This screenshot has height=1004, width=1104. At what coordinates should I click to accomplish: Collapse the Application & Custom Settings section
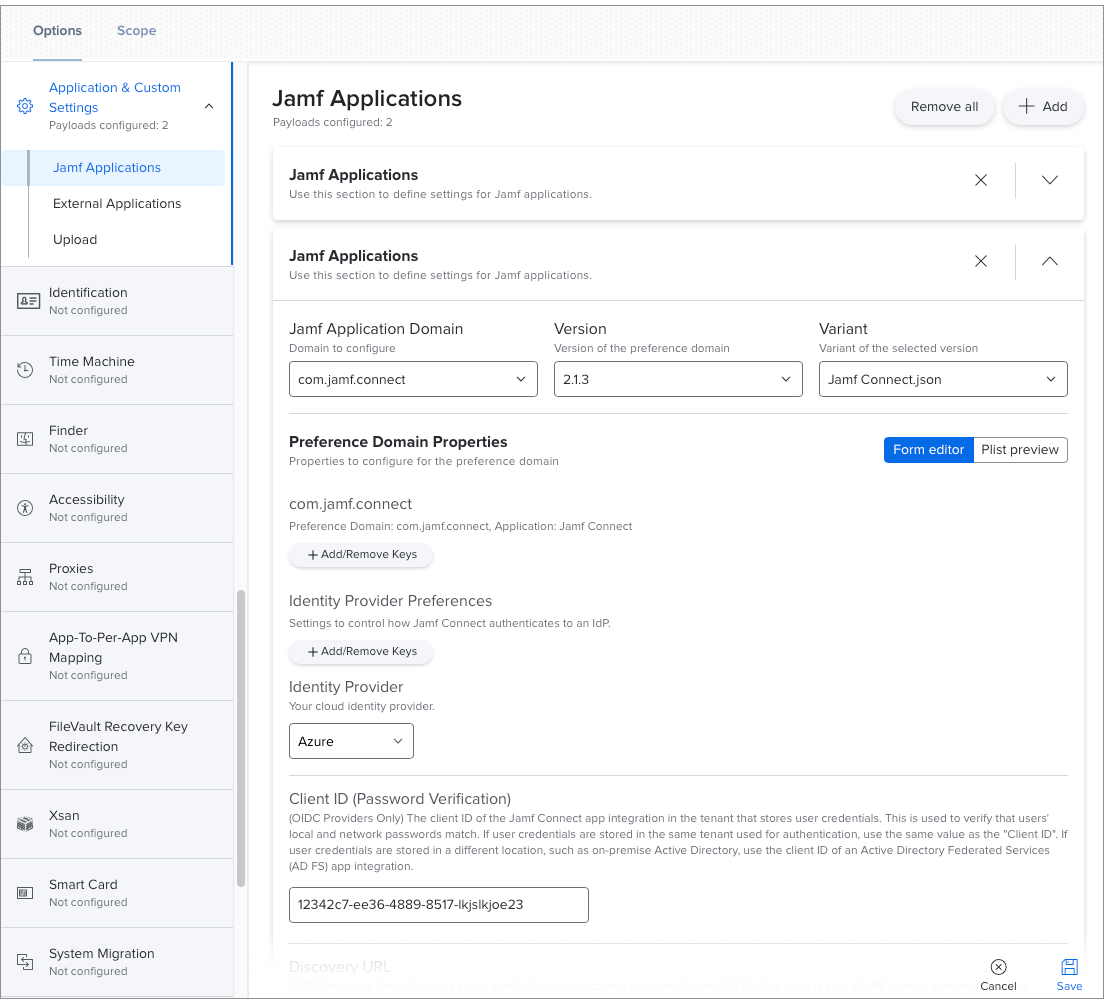[208, 105]
